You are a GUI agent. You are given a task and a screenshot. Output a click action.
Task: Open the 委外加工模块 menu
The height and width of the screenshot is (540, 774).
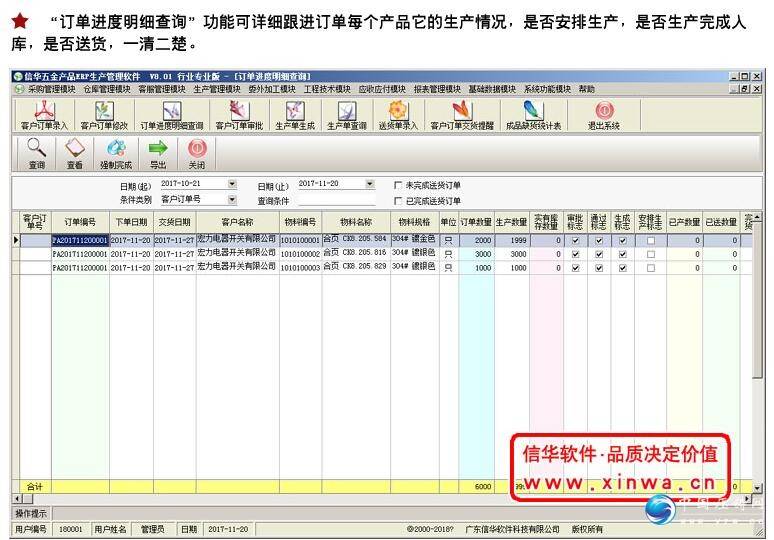[271, 89]
